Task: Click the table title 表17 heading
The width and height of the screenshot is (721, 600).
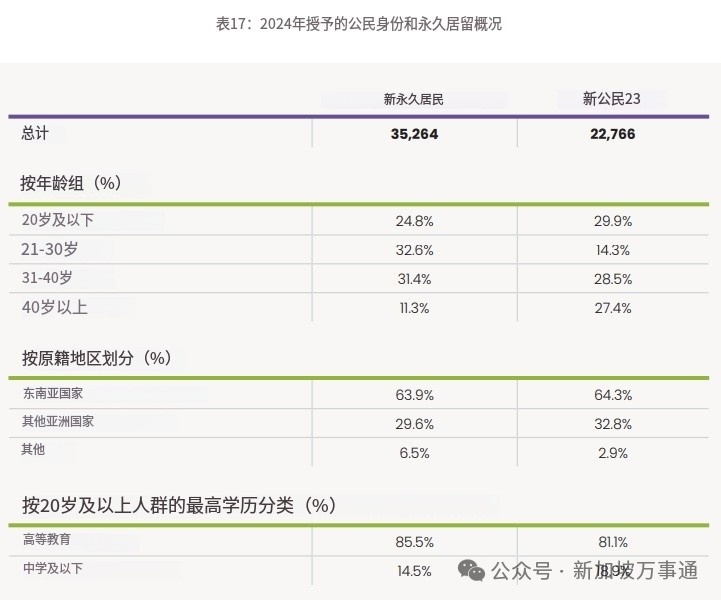Action: pos(359,24)
